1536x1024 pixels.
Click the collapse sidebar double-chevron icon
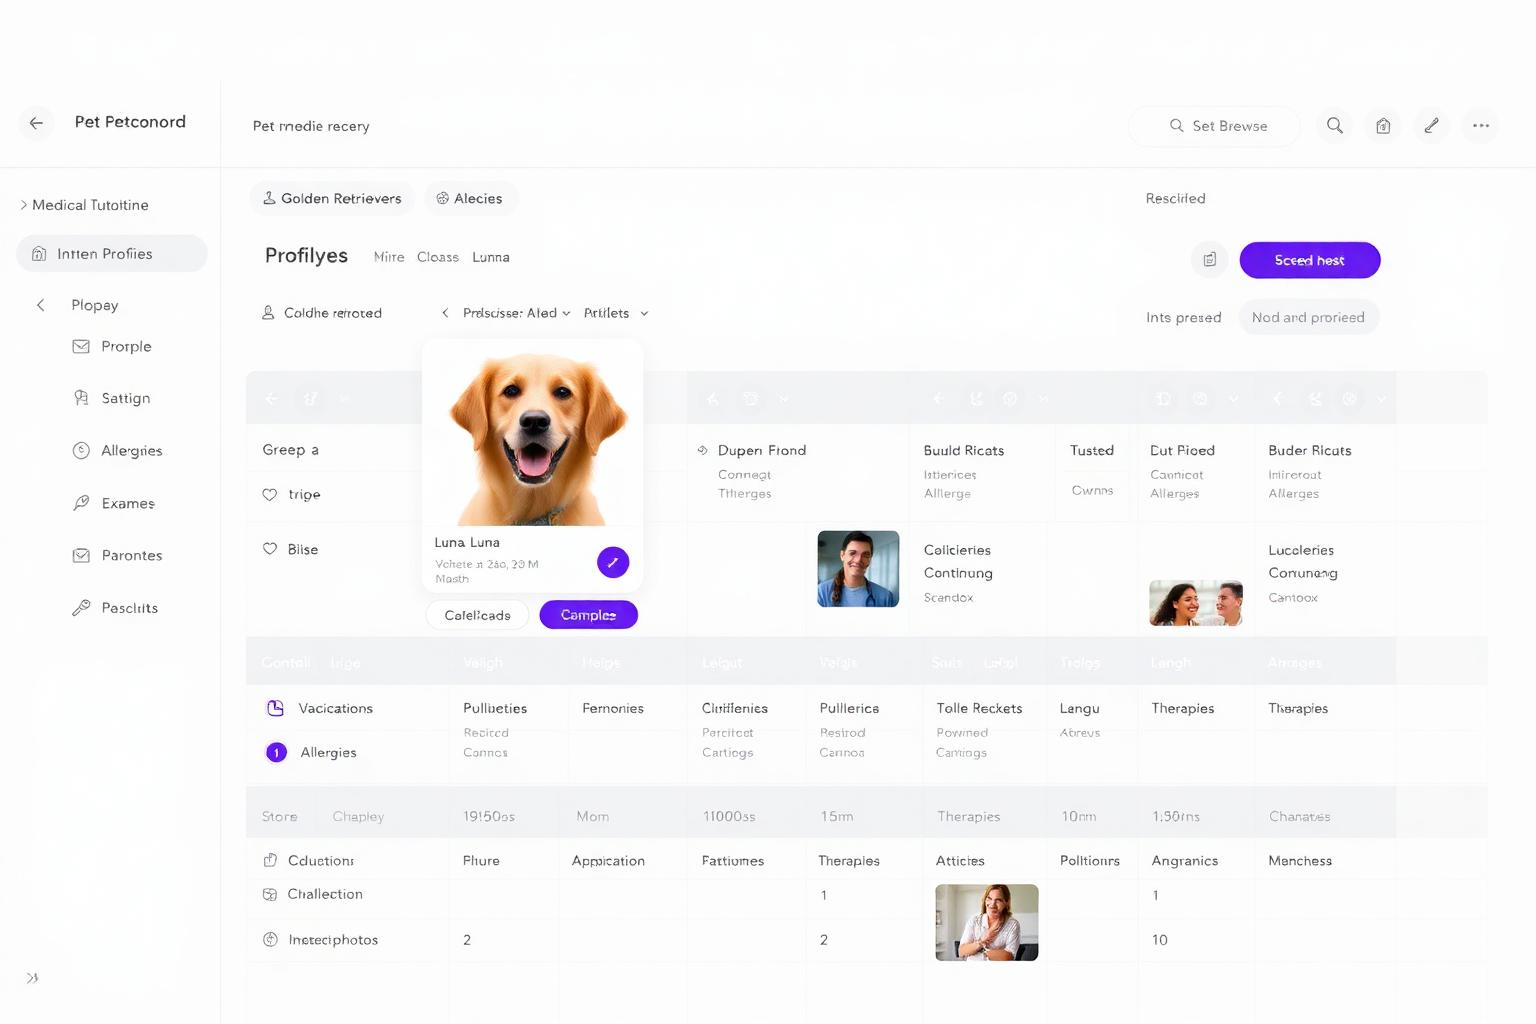point(32,978)
